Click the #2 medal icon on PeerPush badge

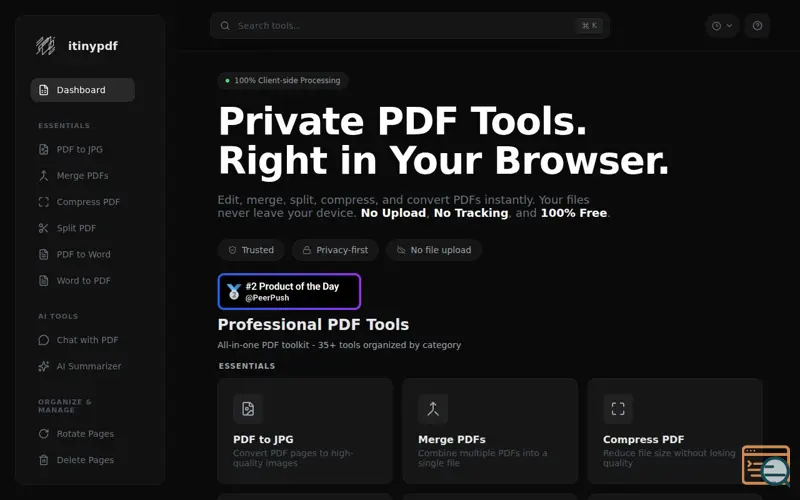[x=234, y=292]
